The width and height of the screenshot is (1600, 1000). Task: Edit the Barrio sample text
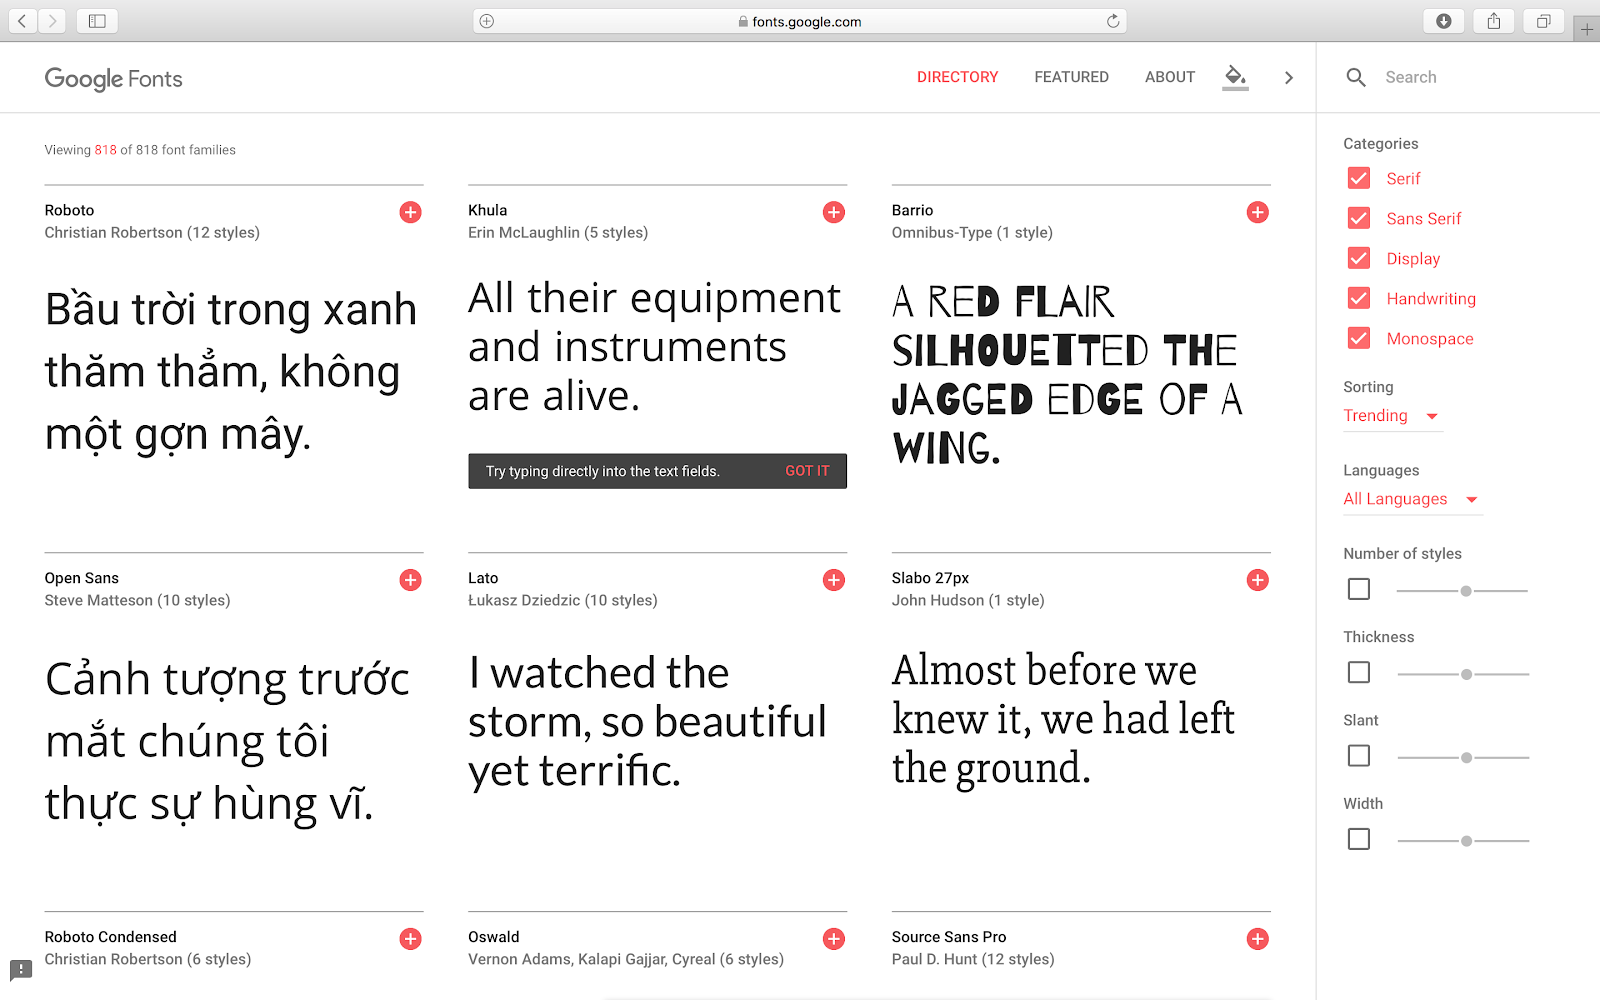tap(1068, 375)
